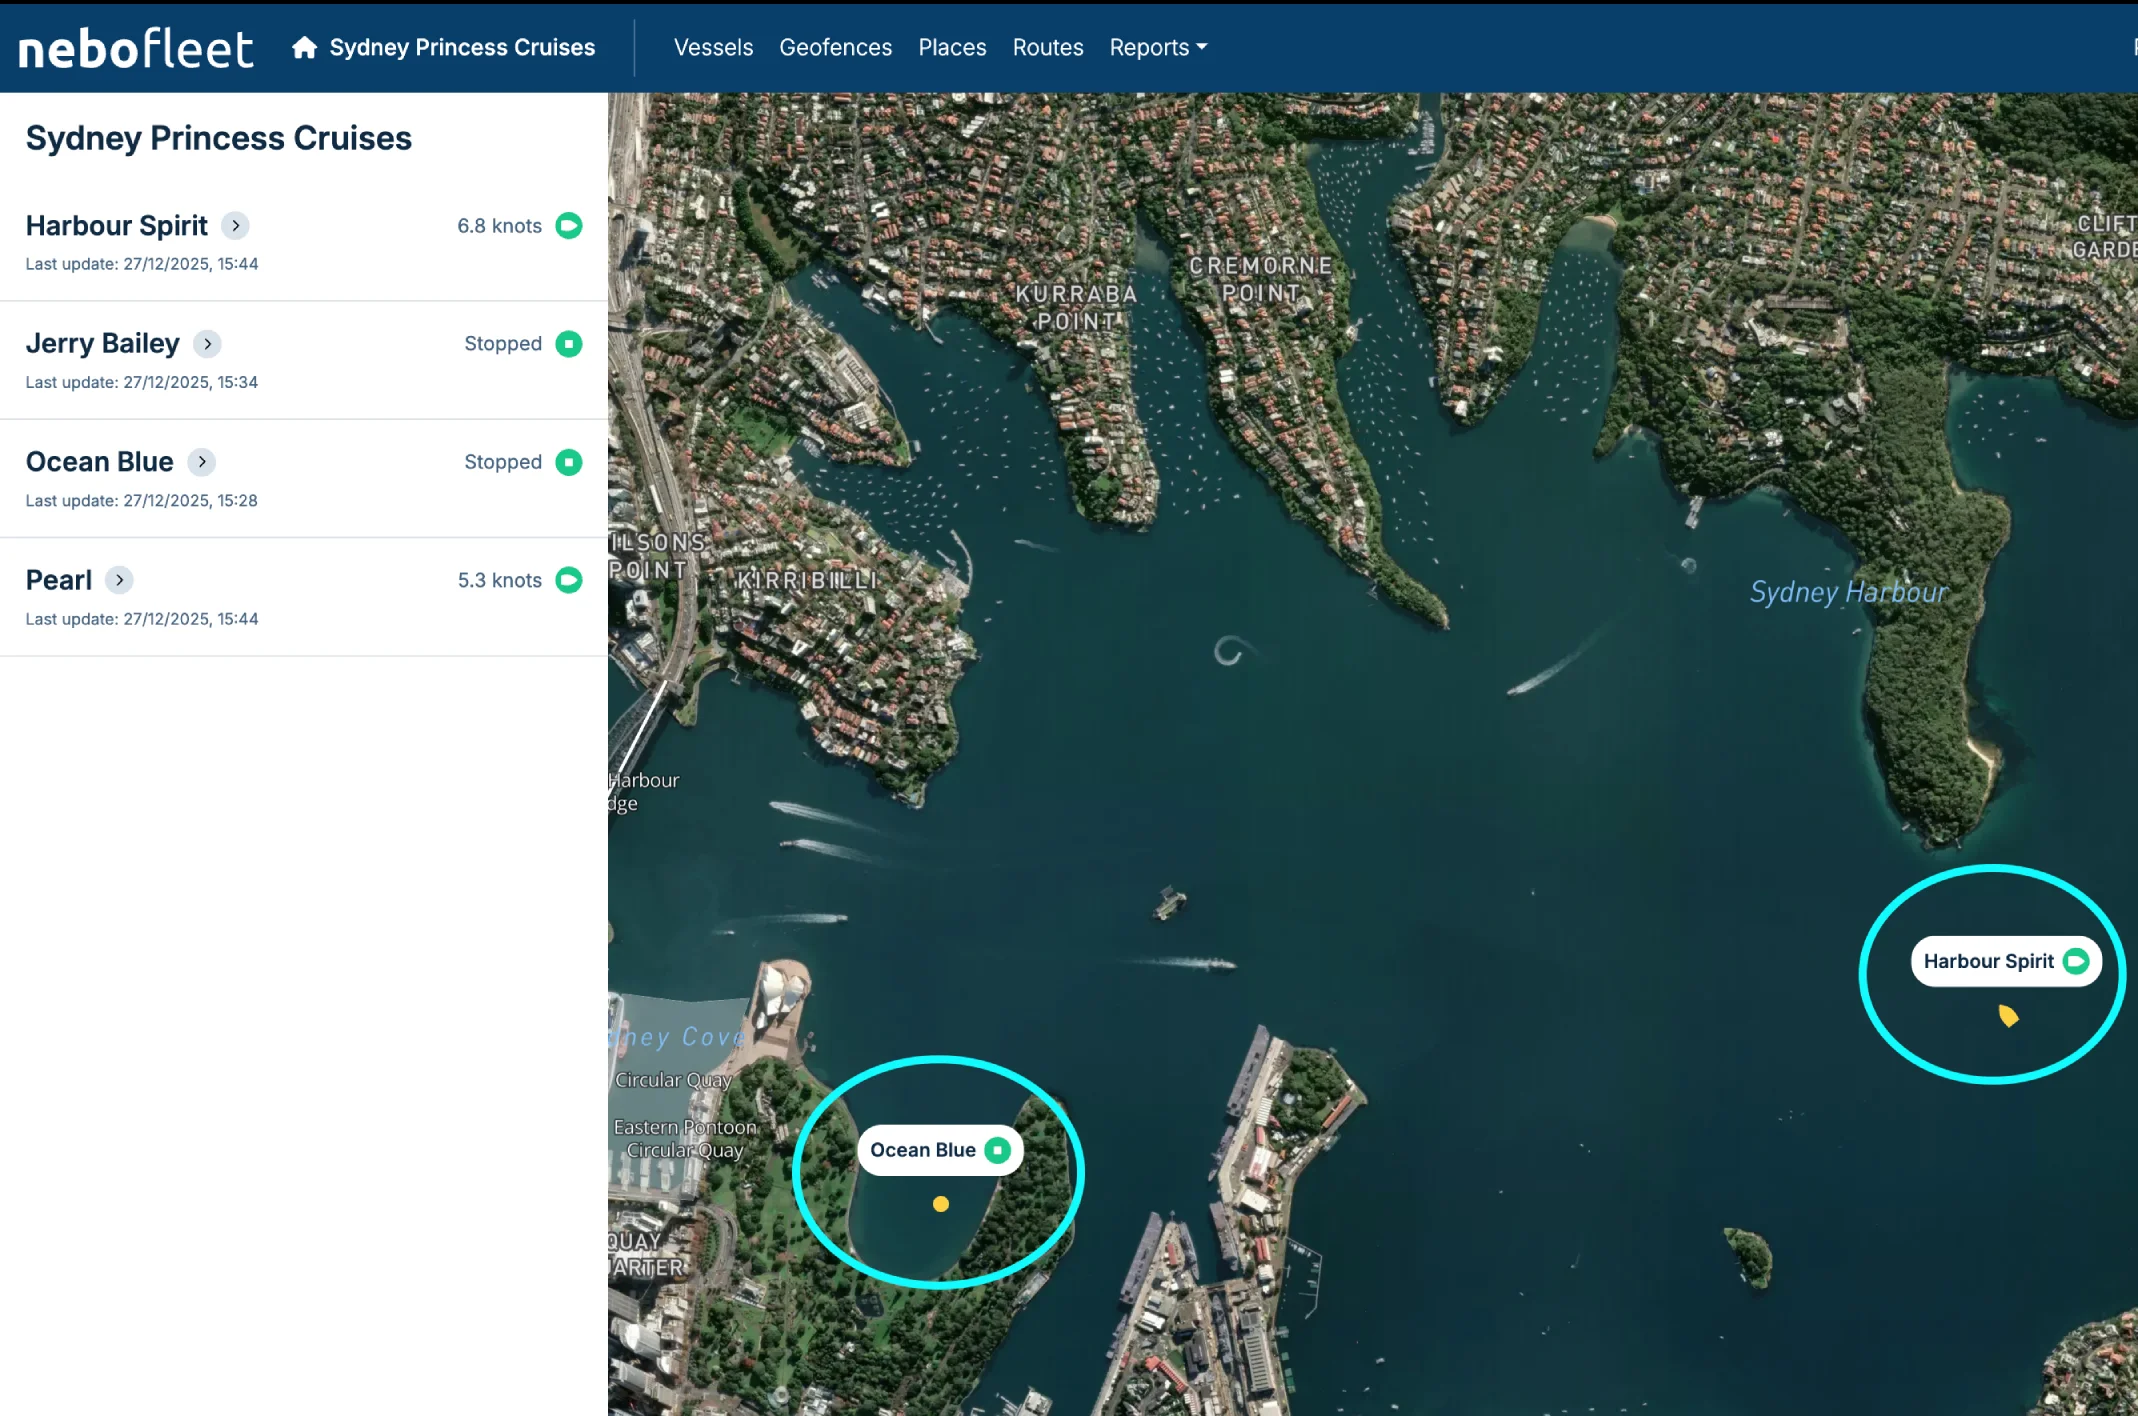Expand Jerry Bailey details chevron
Image resolution: width=2138 pixels, height=1416 pixels.
click(x=207, y=344)
